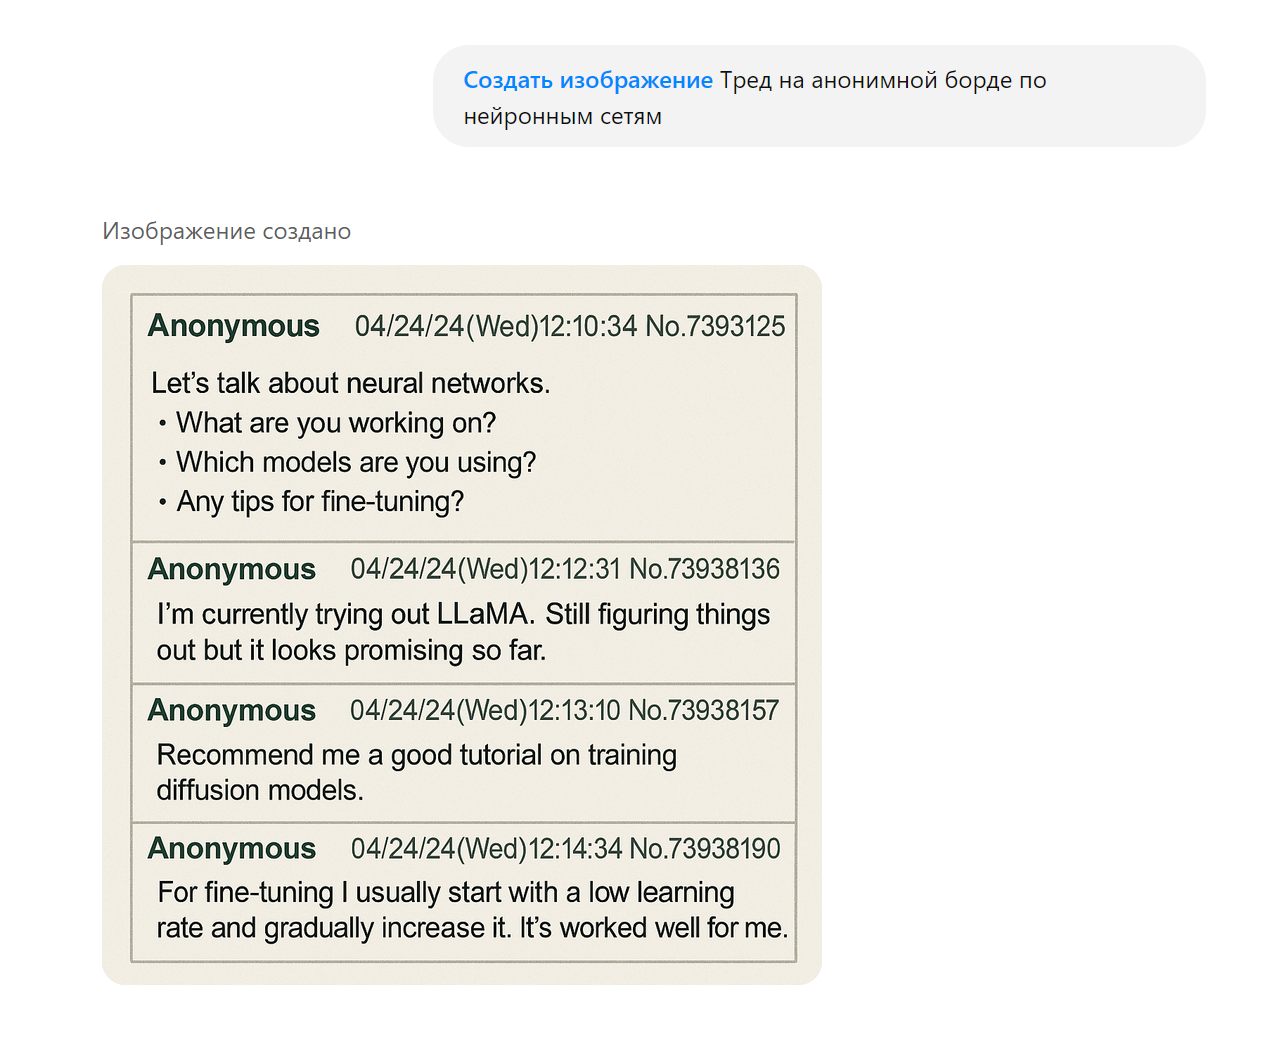Screen dimensions: 1261x1039
Task: Click post number No.73938136
Action: (704, 569)
